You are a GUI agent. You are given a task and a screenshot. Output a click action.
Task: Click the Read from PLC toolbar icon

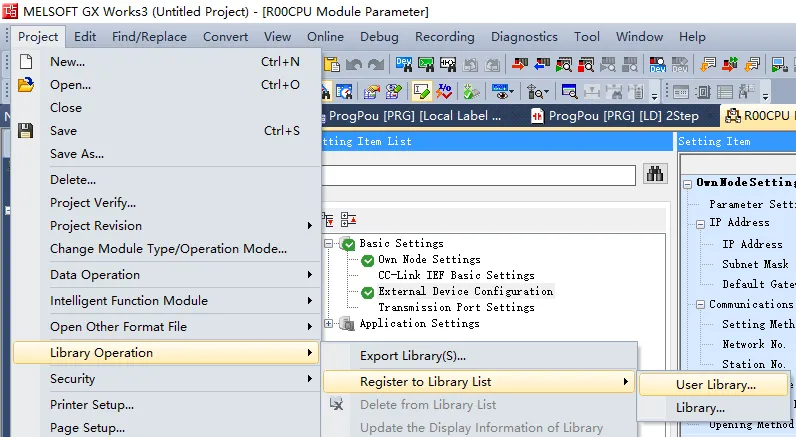click(x=541, y=64)
